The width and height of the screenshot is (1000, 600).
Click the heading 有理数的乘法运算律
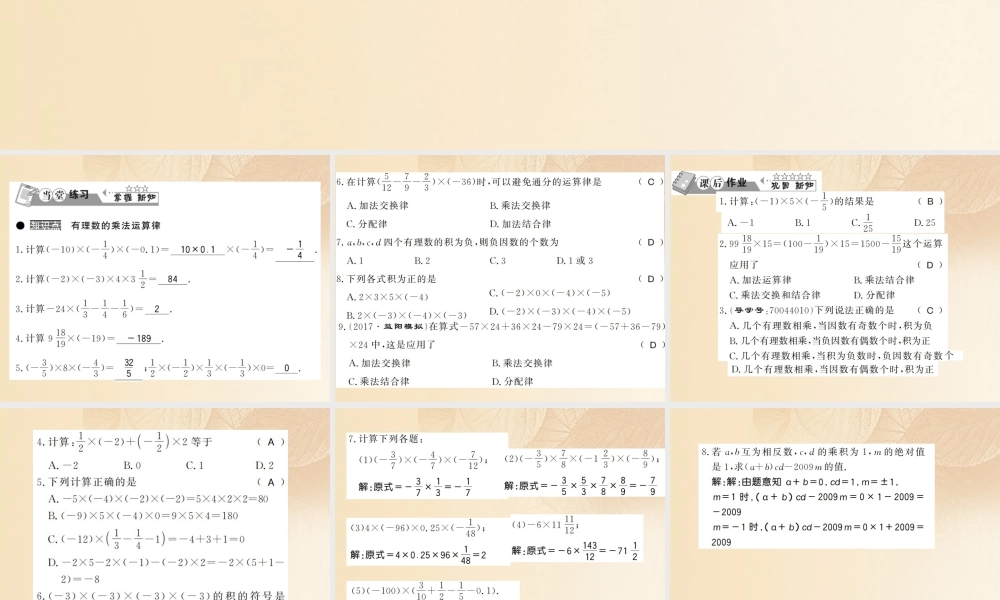tap(115, 226)
